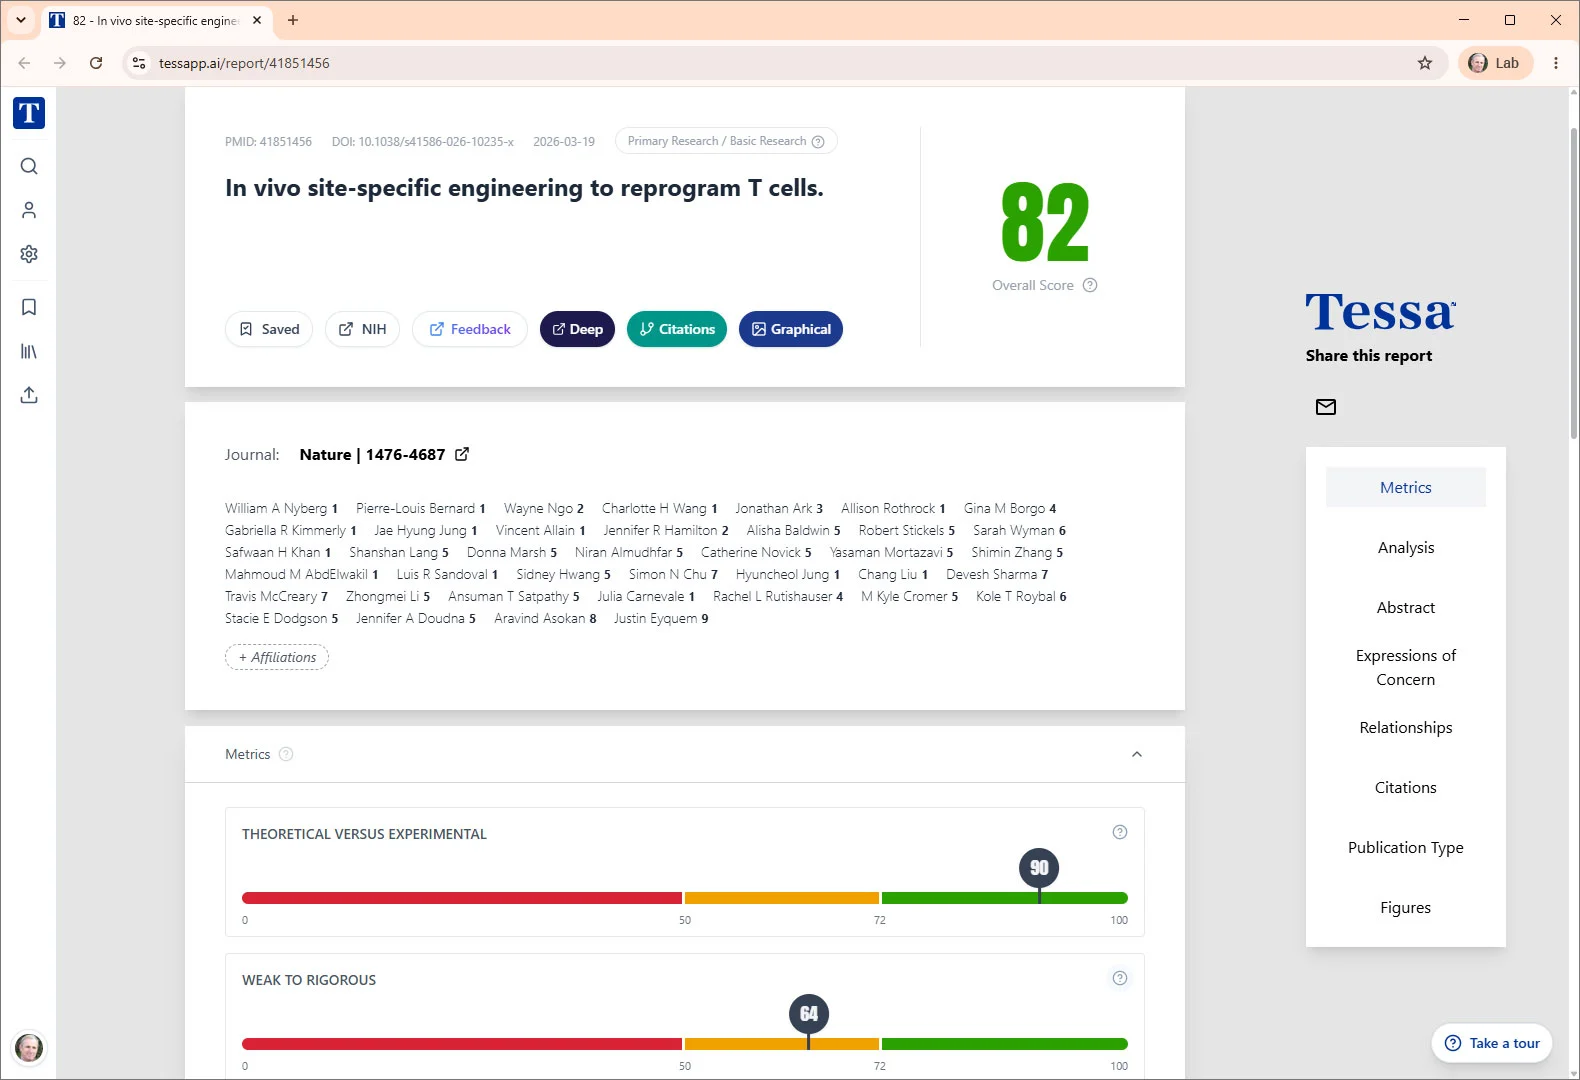Click the teal Citations button
This screenshot has height=1080, width=1580.
click(677, 329)
